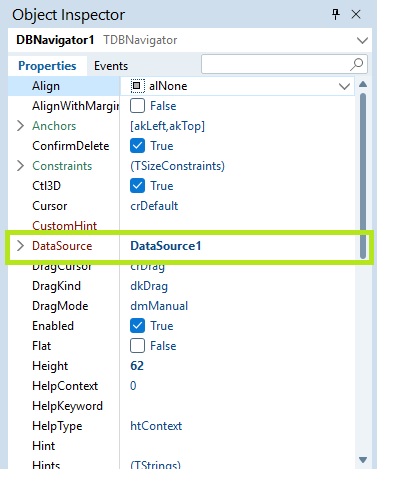This screenshot has height=483, width=397.
Task: Uncheck the Enabled checkbox
Action: 137,326
